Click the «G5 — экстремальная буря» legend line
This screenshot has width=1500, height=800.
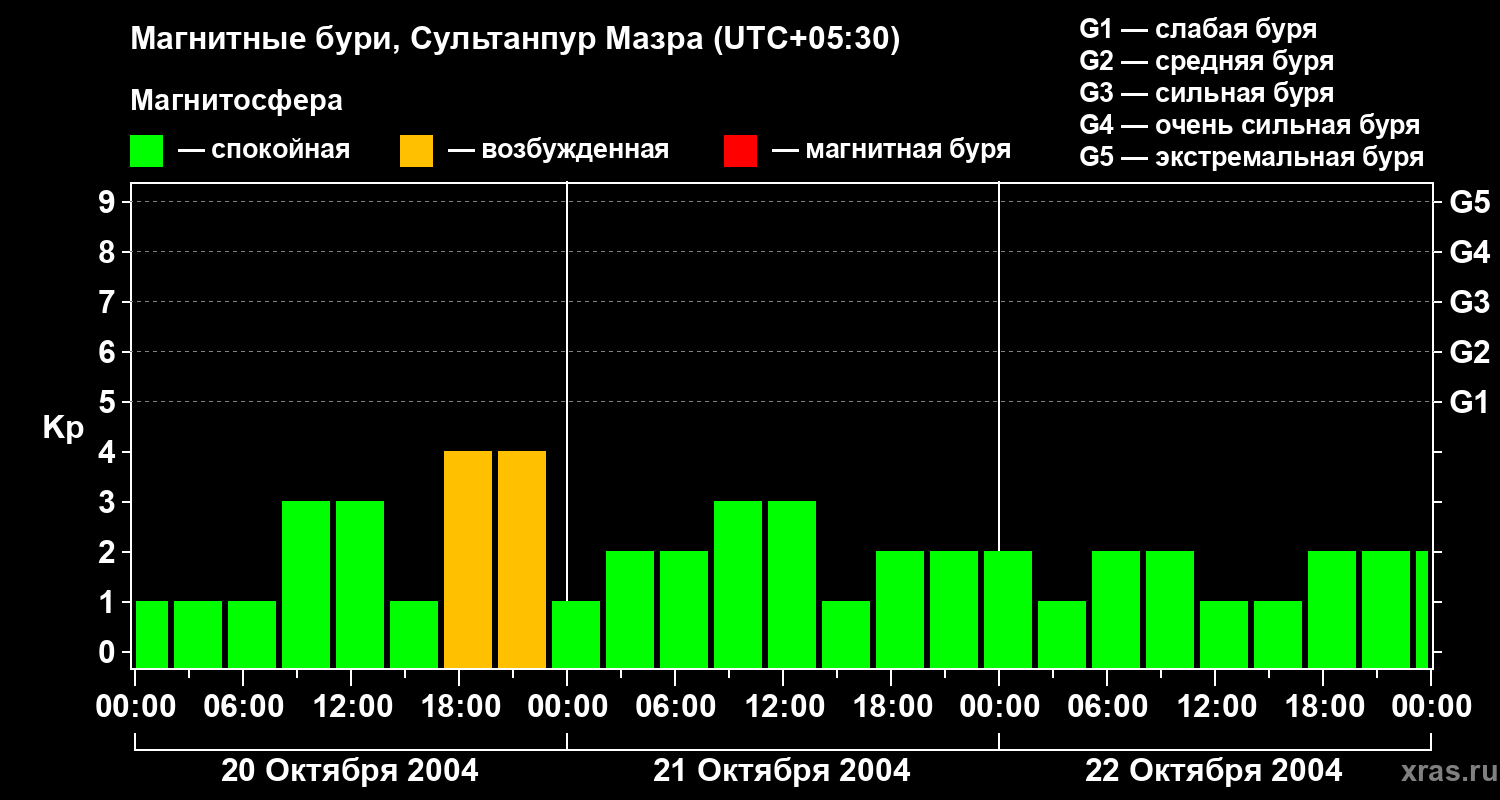tap(1252, 157)
